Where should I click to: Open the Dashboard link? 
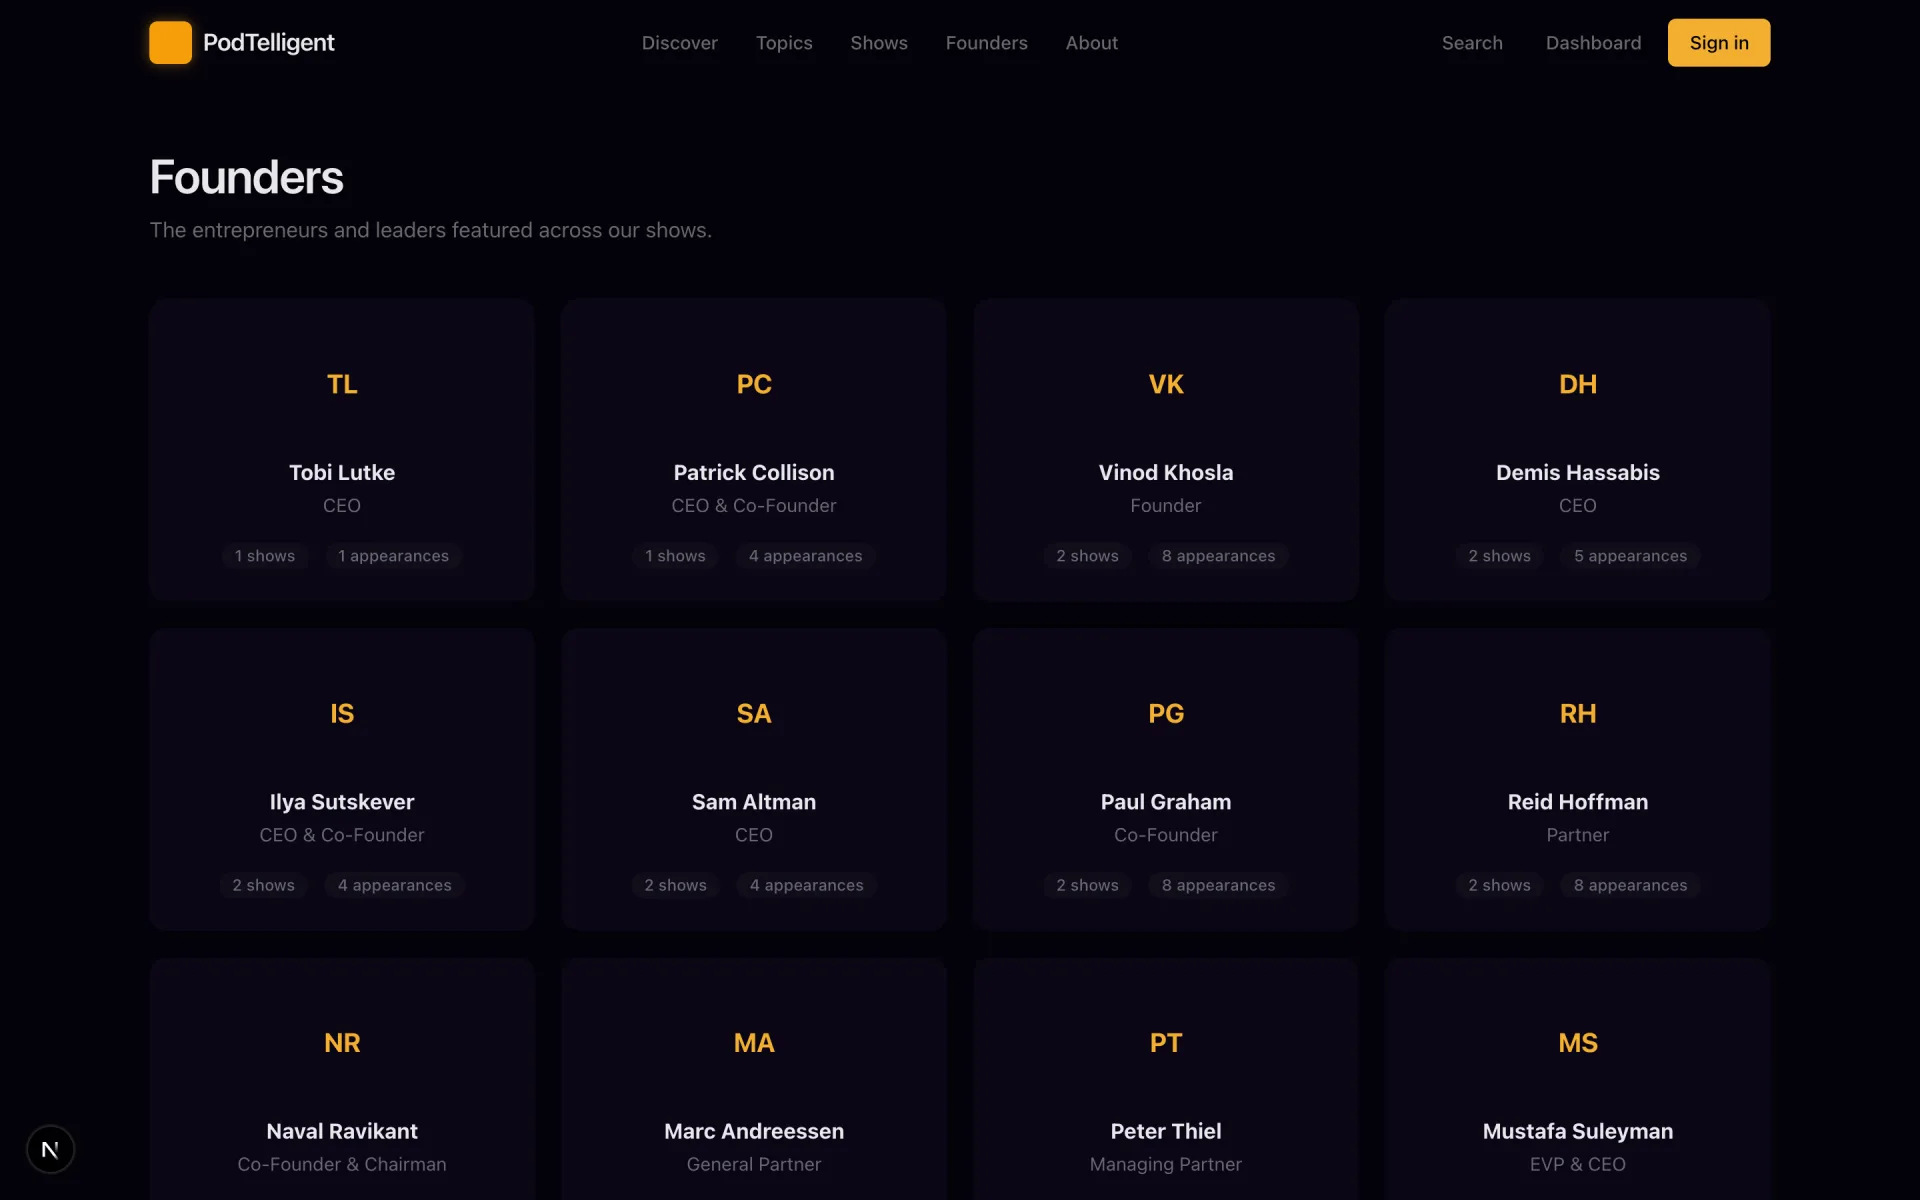point(1593,43)
